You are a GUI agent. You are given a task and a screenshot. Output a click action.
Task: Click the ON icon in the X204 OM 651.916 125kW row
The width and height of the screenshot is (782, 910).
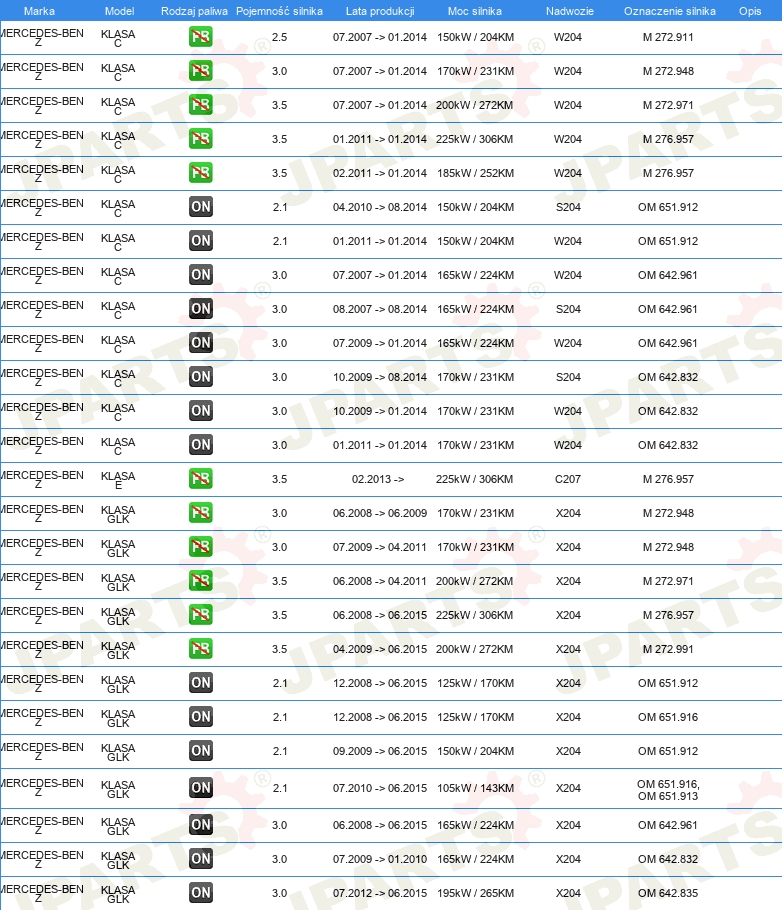200,717
